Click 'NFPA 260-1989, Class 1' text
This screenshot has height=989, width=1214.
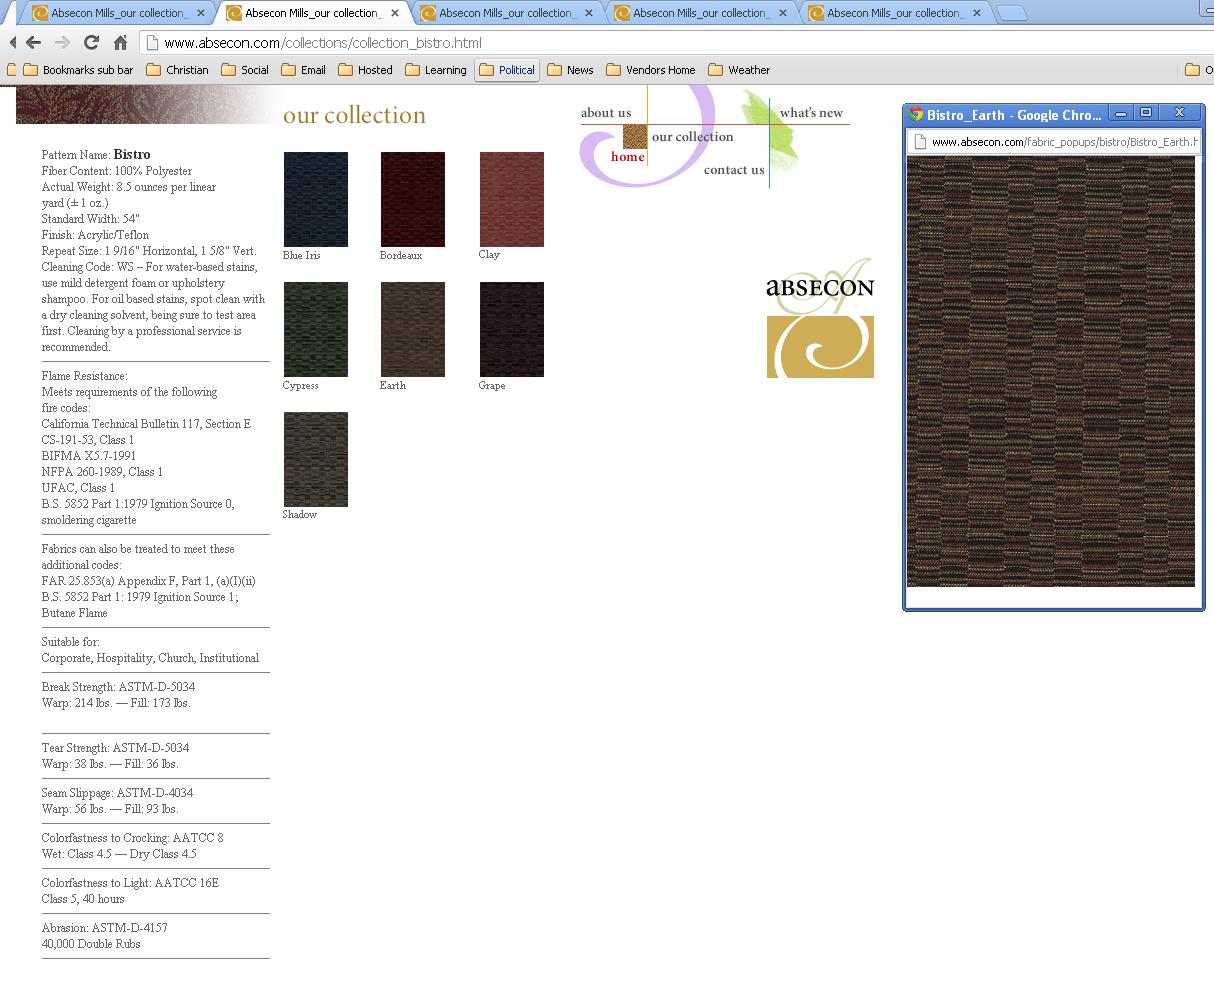click(102, 472)
